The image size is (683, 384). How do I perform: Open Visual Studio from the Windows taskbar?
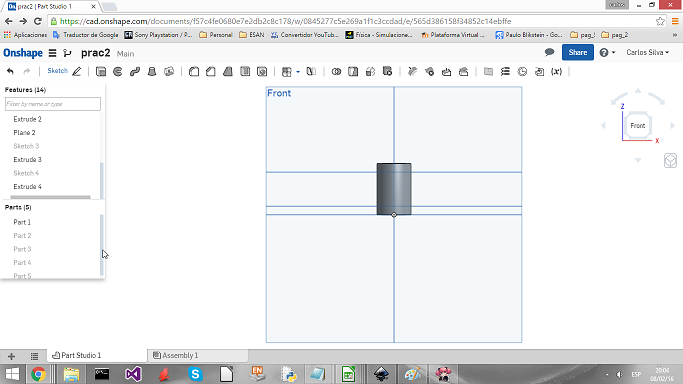pos(133,374)
